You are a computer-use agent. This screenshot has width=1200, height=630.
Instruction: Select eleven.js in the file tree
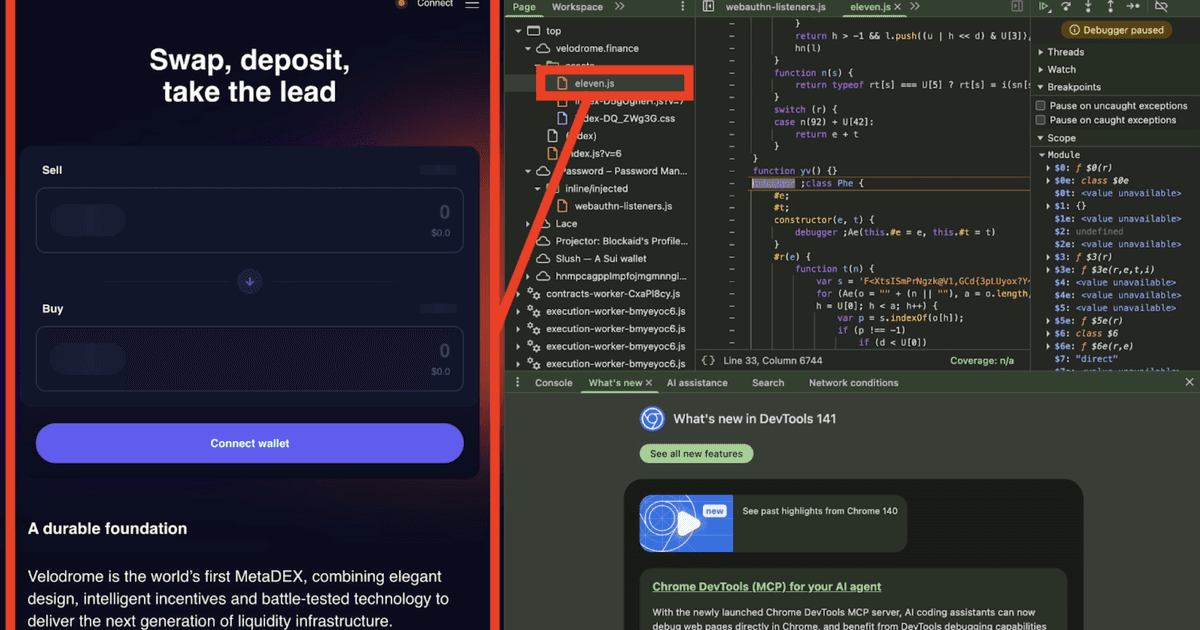pyautogui.click(x=594, y=83)
